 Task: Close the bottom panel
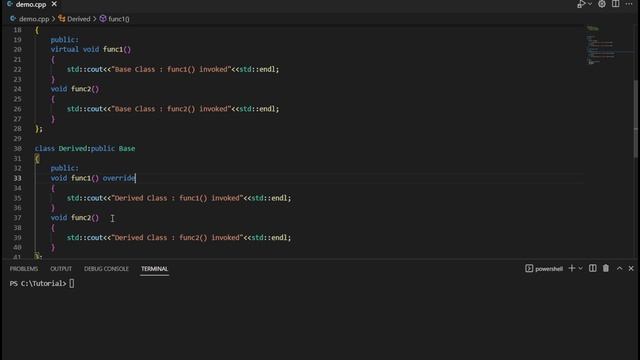pyautogui.click(x=631, y=268)
